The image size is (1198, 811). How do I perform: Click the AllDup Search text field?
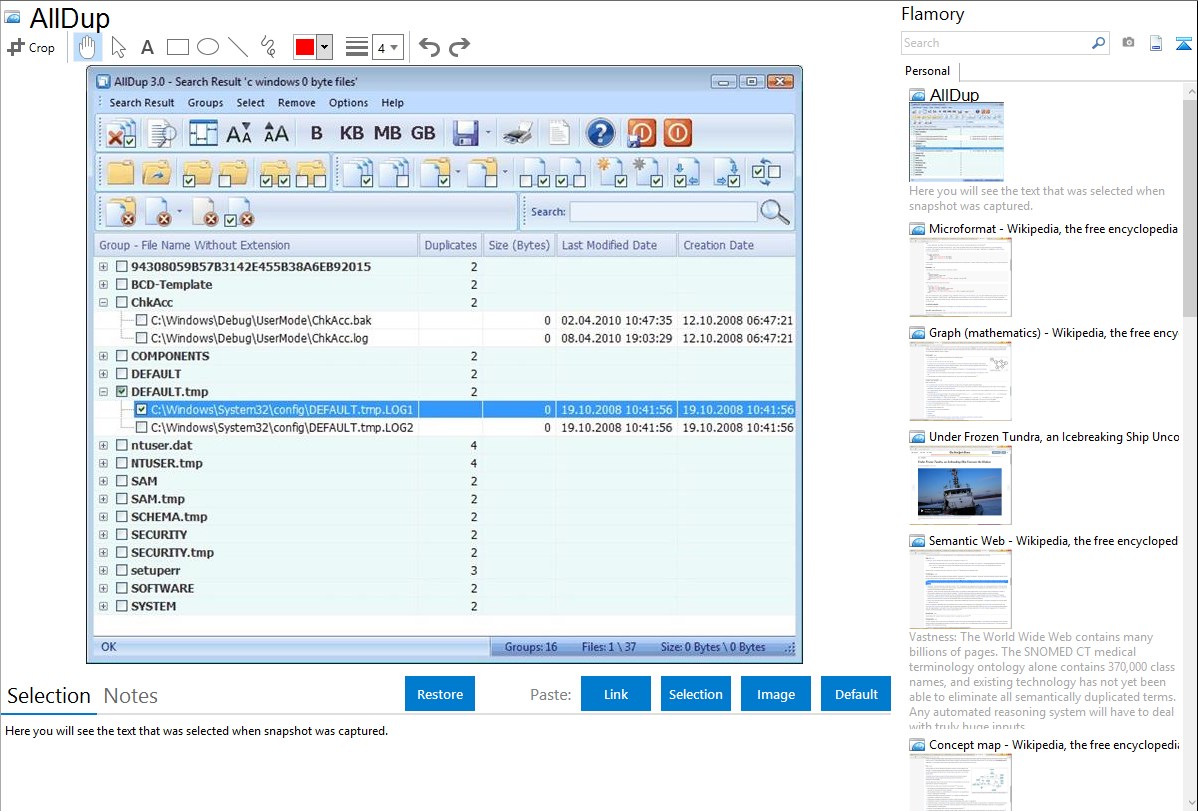tap(663, 212)
